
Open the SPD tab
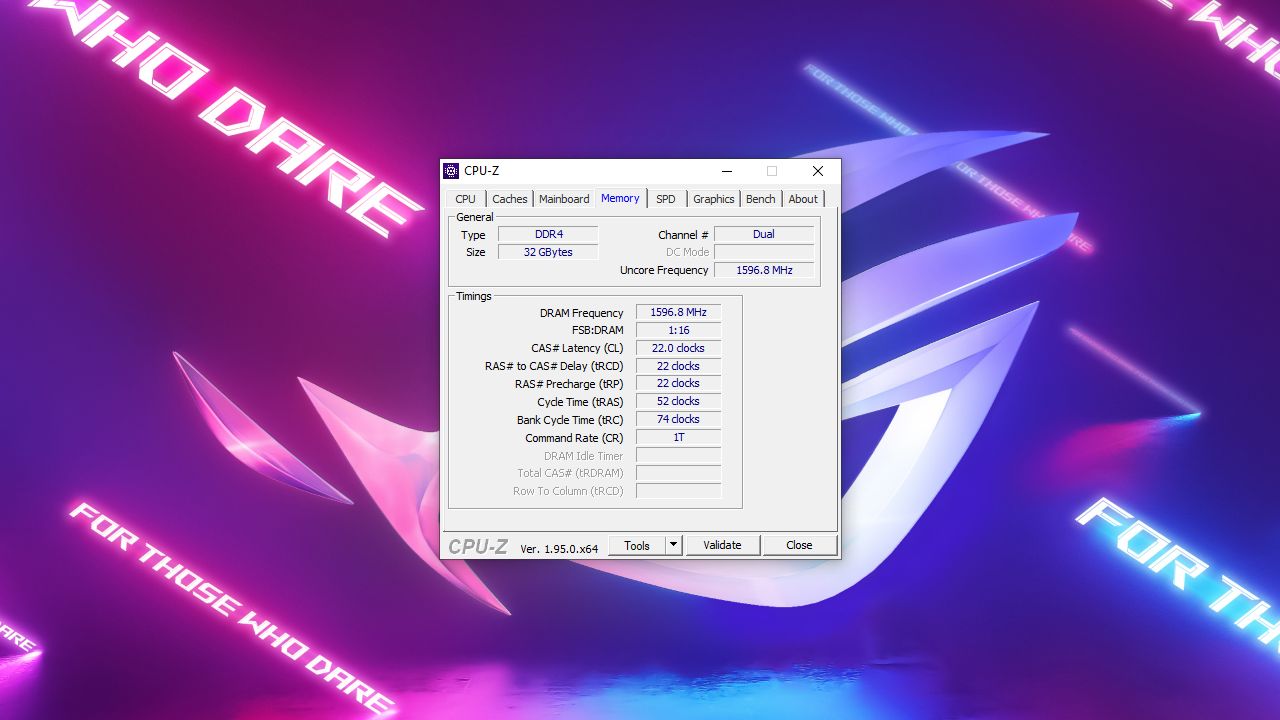tap(665, 198)
